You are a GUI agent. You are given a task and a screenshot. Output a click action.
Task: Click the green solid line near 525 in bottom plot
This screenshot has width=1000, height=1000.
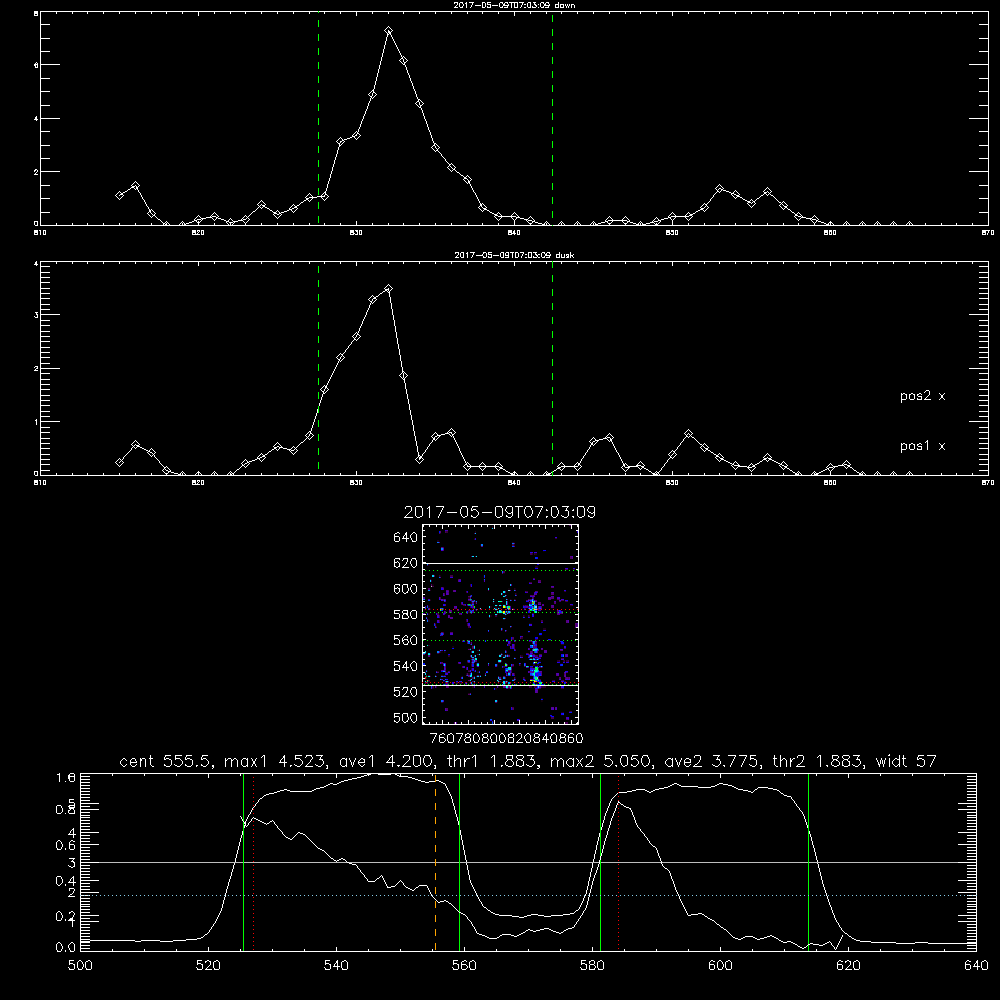tap(243, 861)
